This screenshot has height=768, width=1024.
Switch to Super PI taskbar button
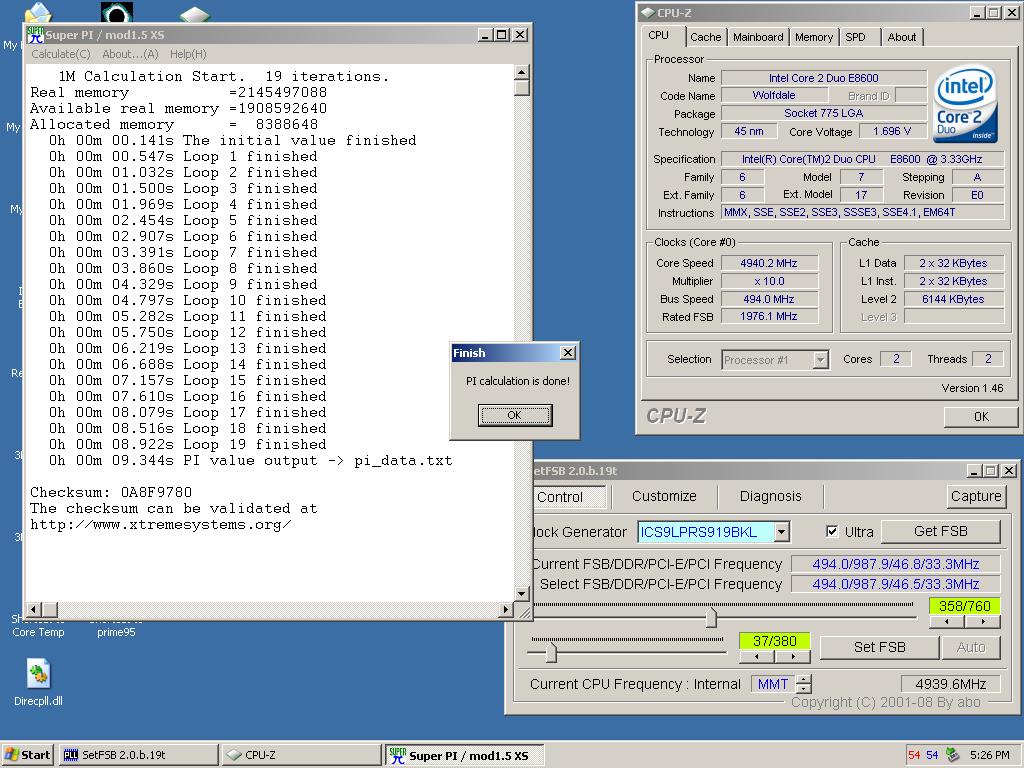click(464, 756)
